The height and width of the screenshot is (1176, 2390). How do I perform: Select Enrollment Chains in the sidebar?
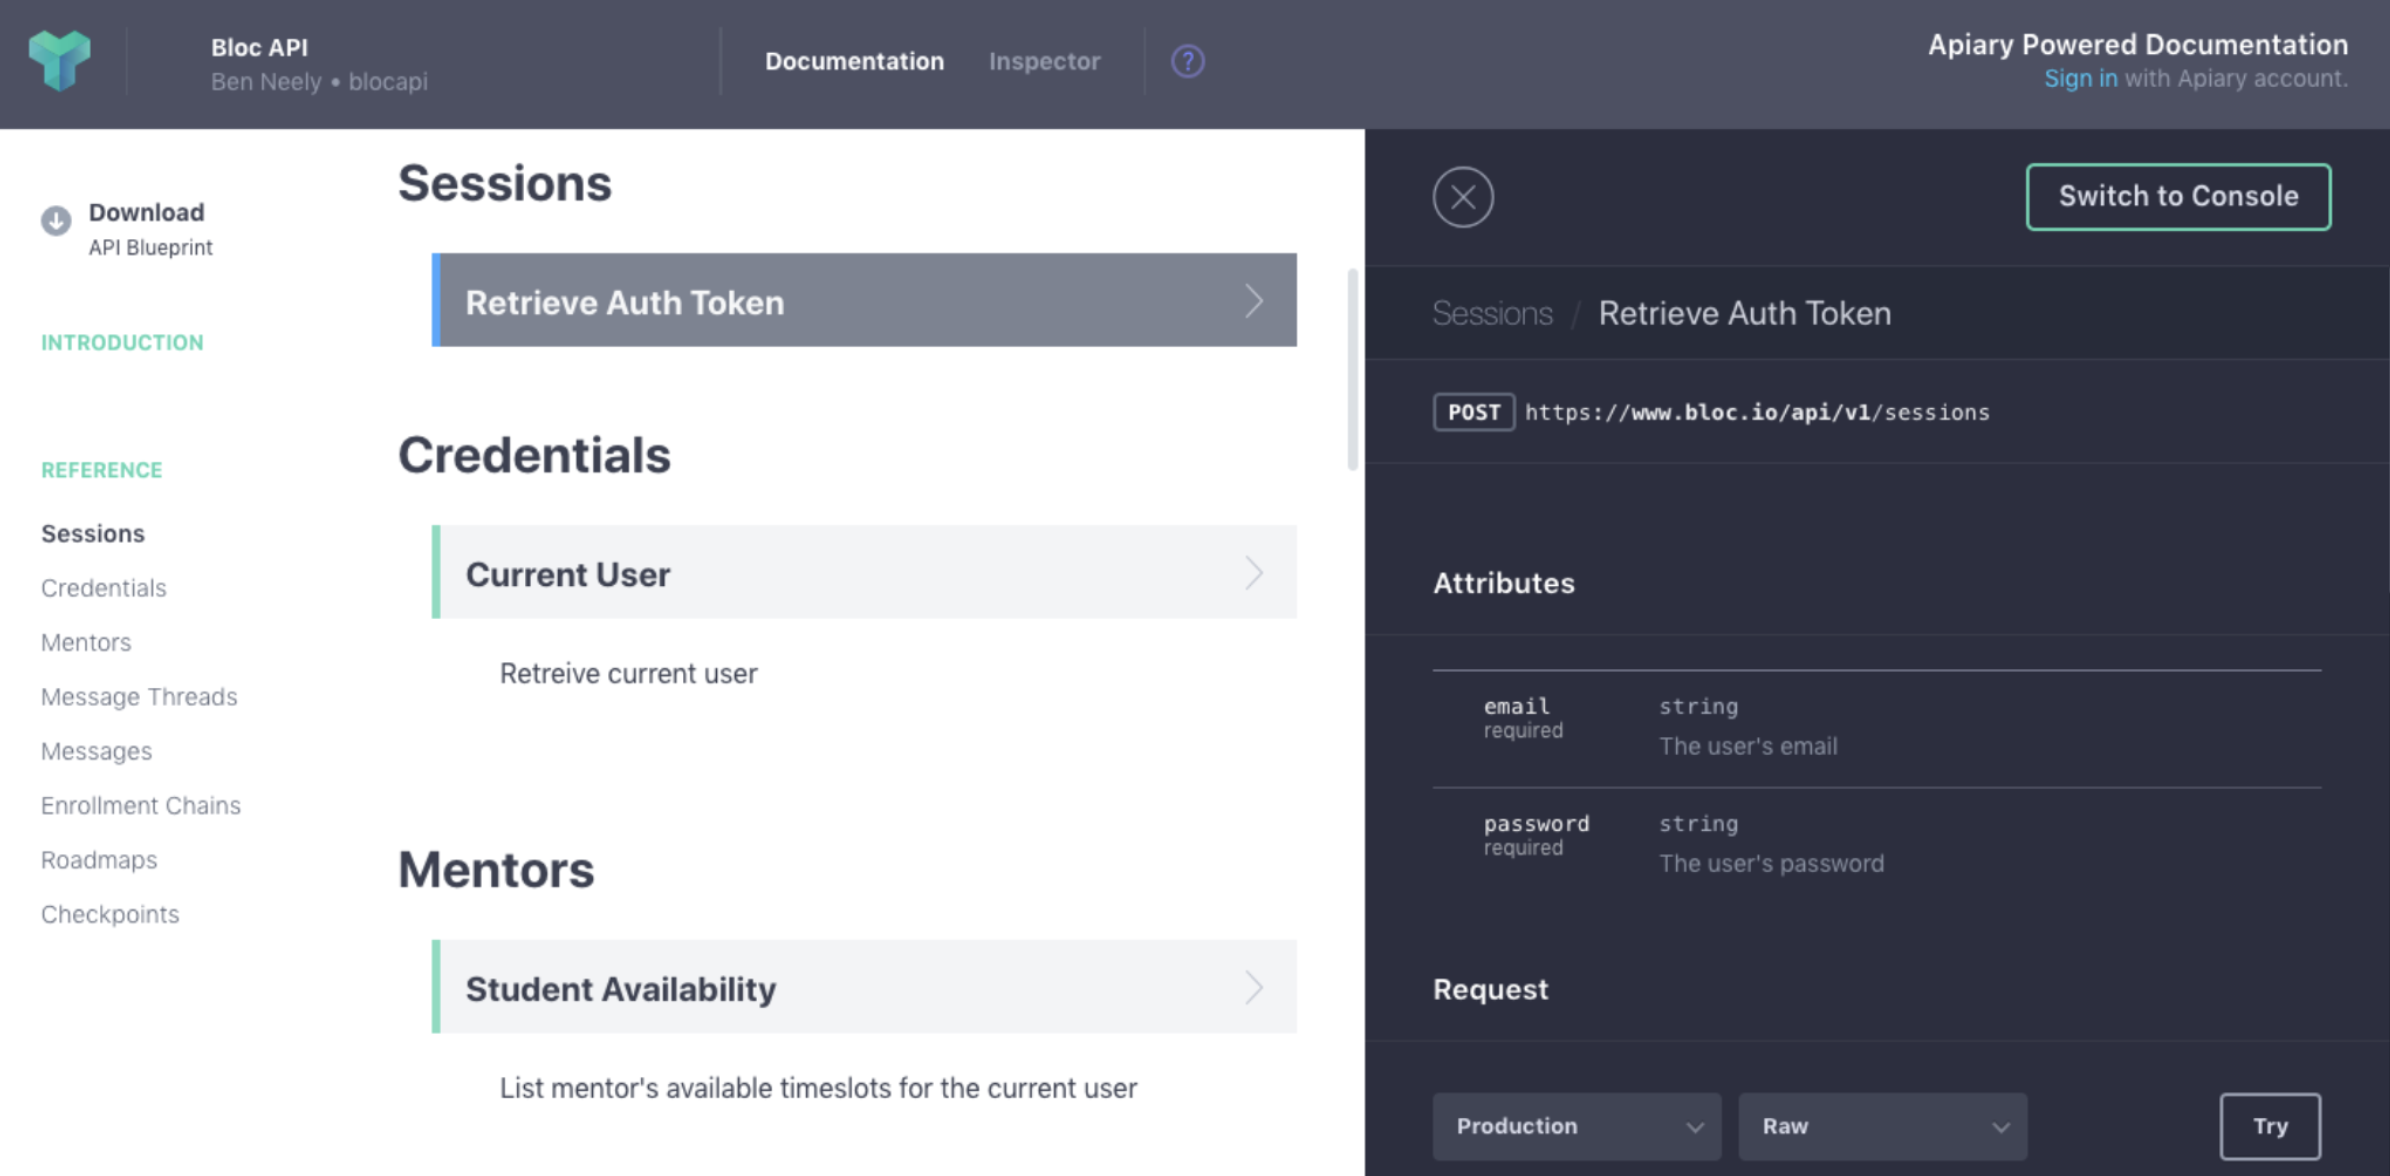coord(141,806)
